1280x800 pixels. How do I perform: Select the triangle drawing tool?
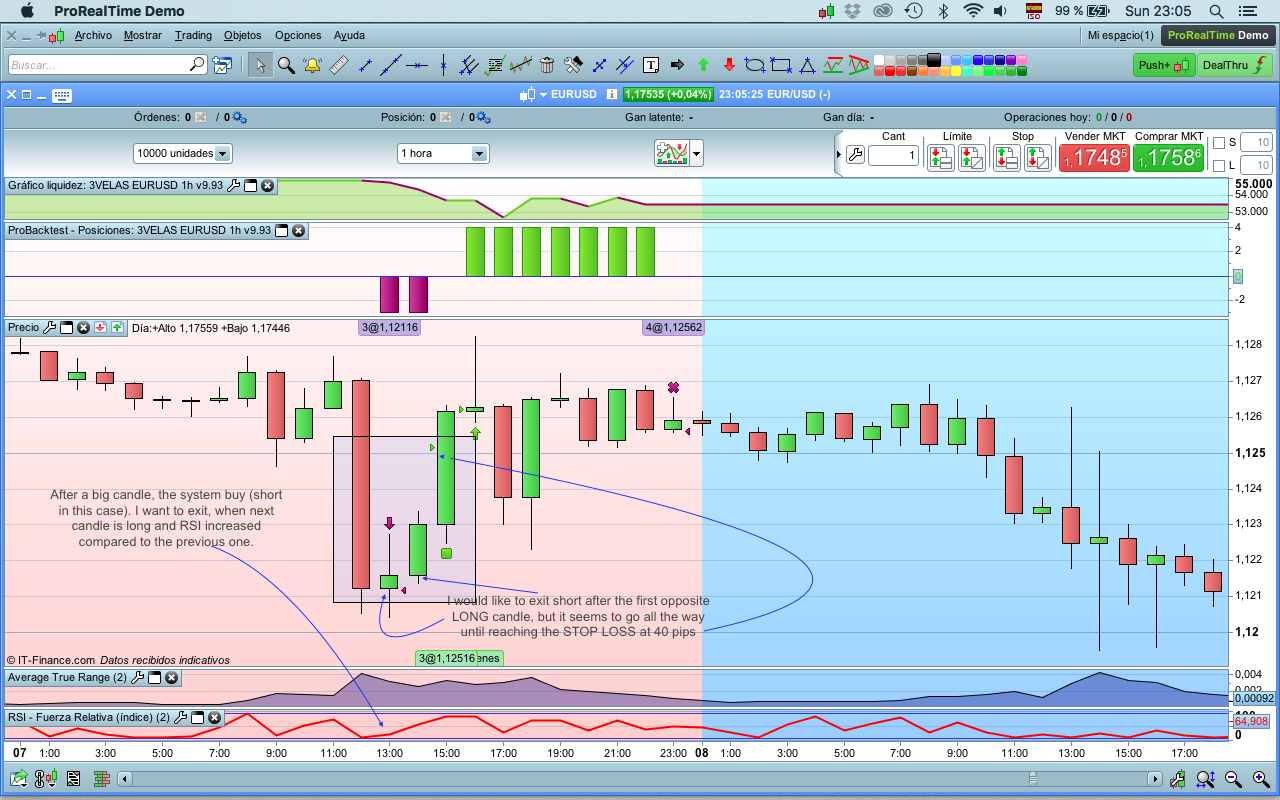(807, 65)
